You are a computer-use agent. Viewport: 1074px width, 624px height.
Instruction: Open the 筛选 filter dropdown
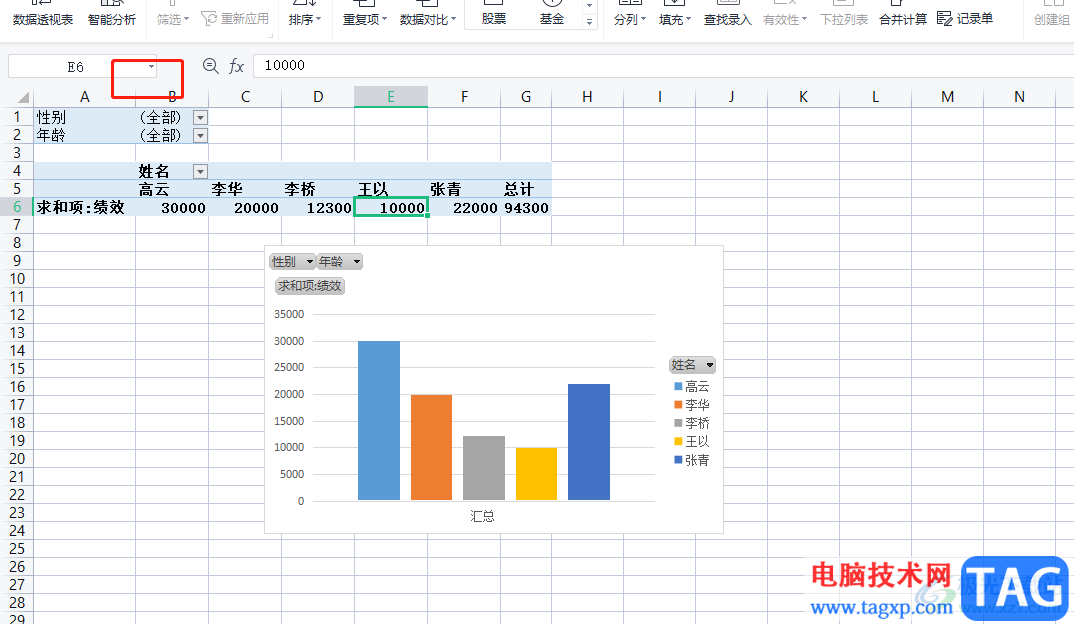(x=173, y=15)
